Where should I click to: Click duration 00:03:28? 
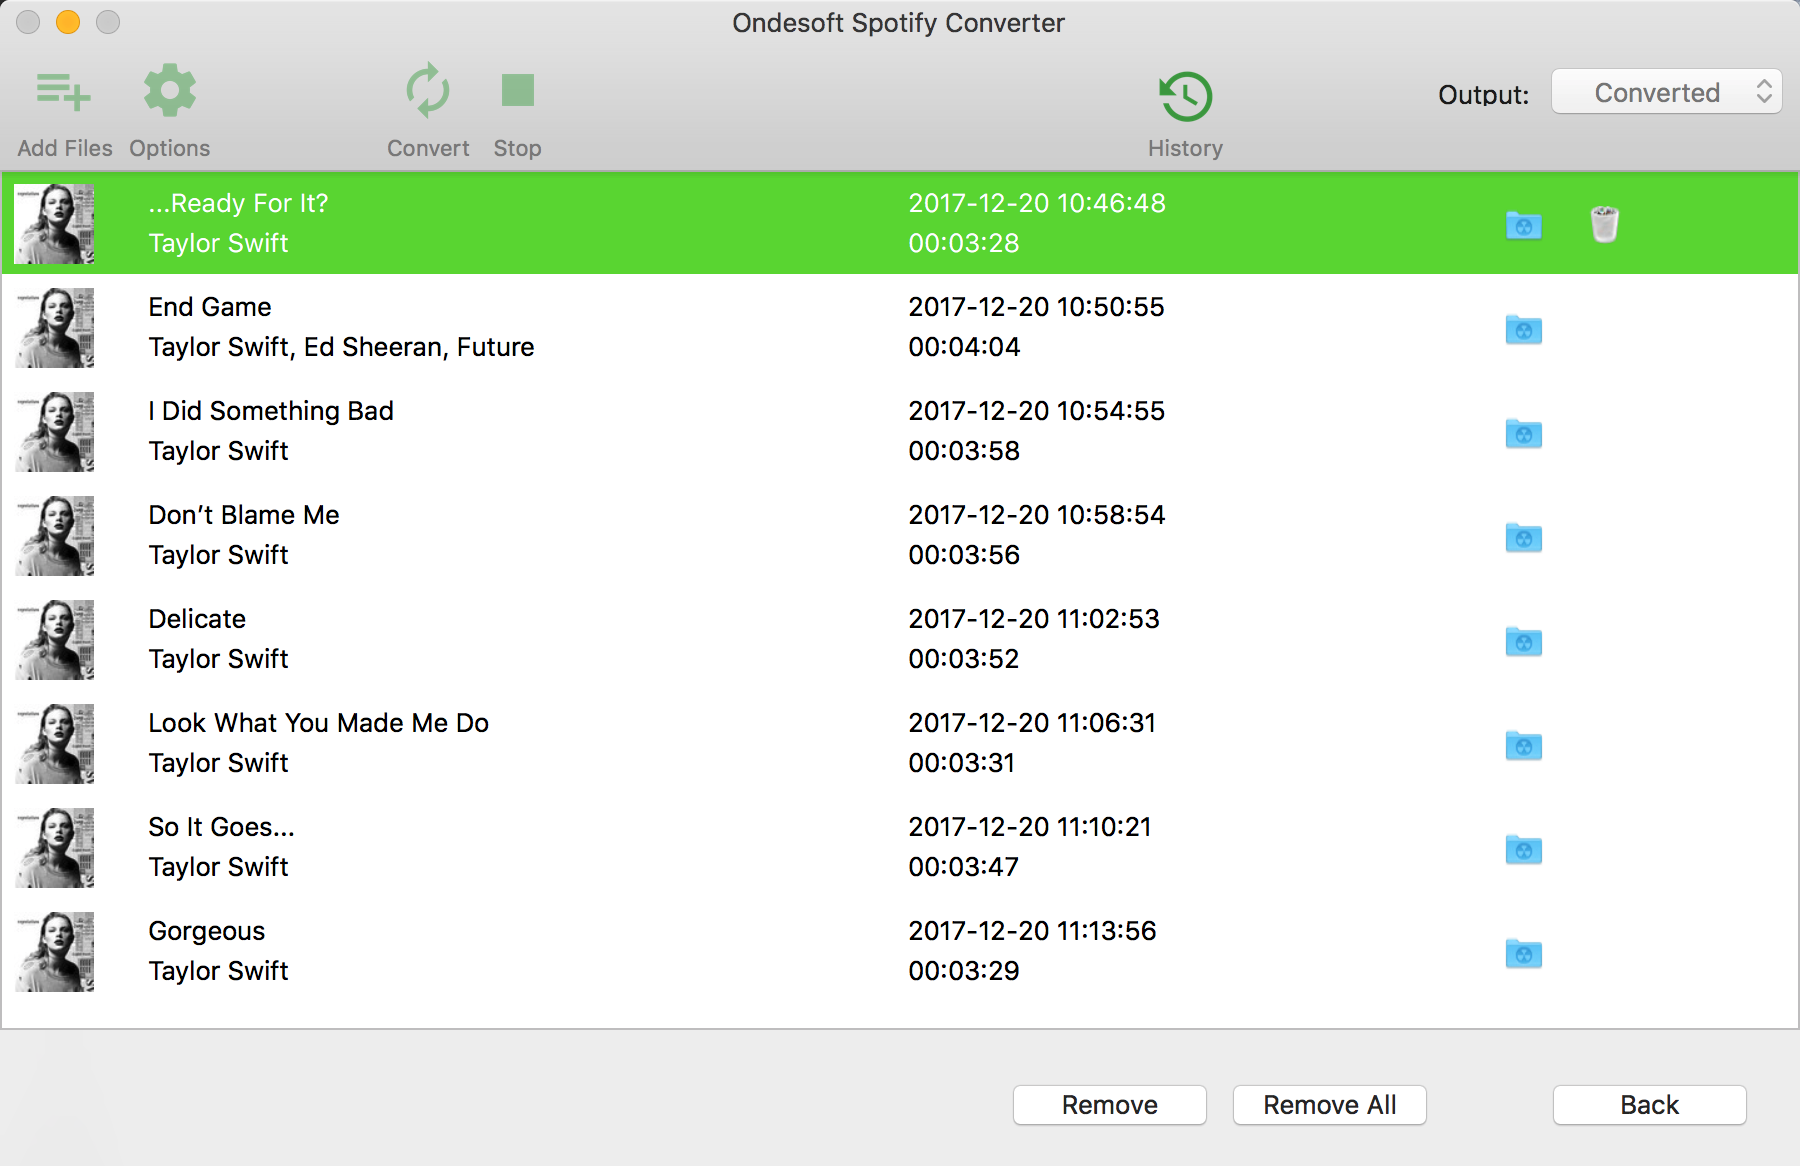964,243
